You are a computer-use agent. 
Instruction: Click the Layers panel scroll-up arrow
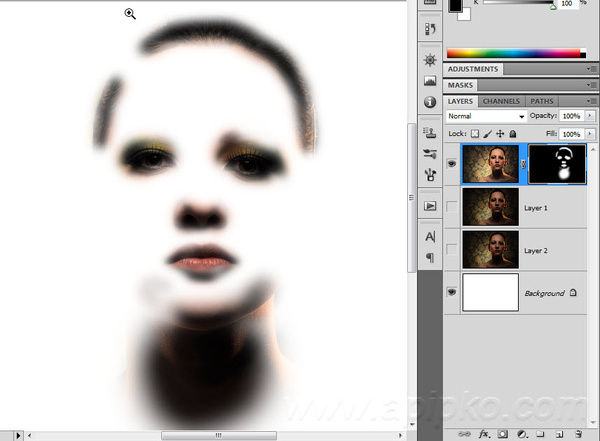pyautogui.click(x=593, y=149)
